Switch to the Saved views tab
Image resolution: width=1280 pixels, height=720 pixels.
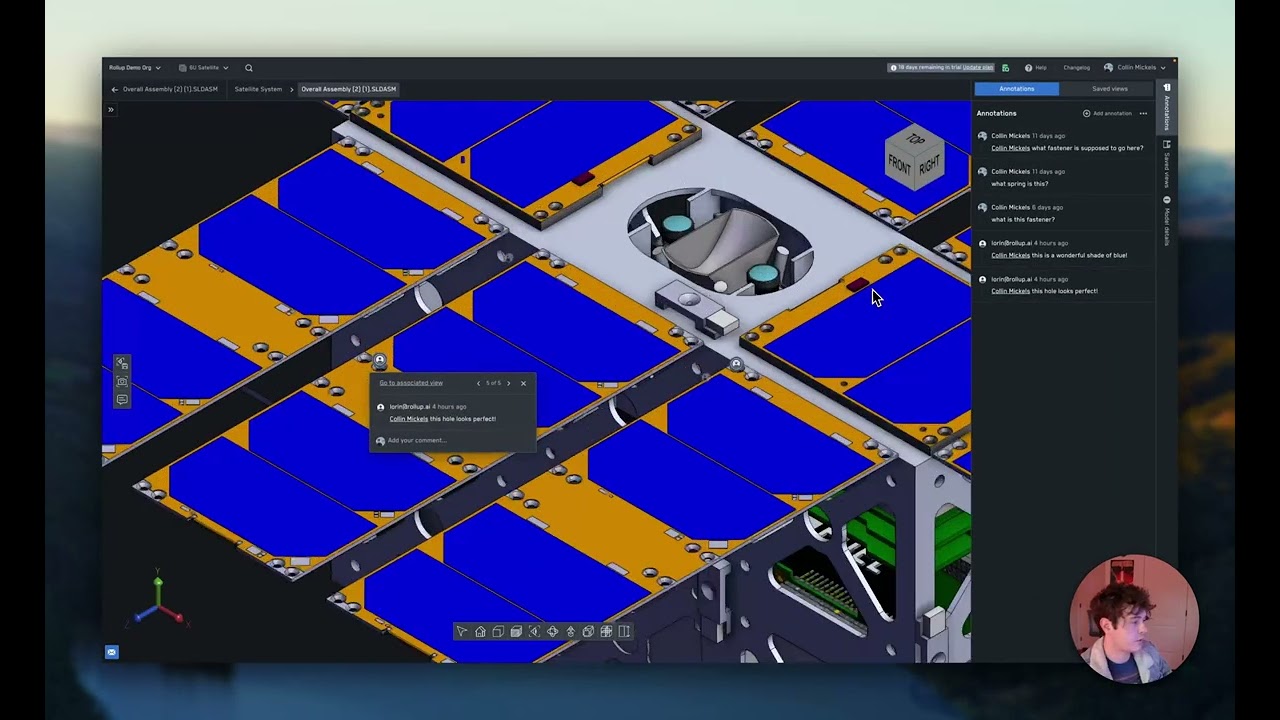[x=1109, y=89]
